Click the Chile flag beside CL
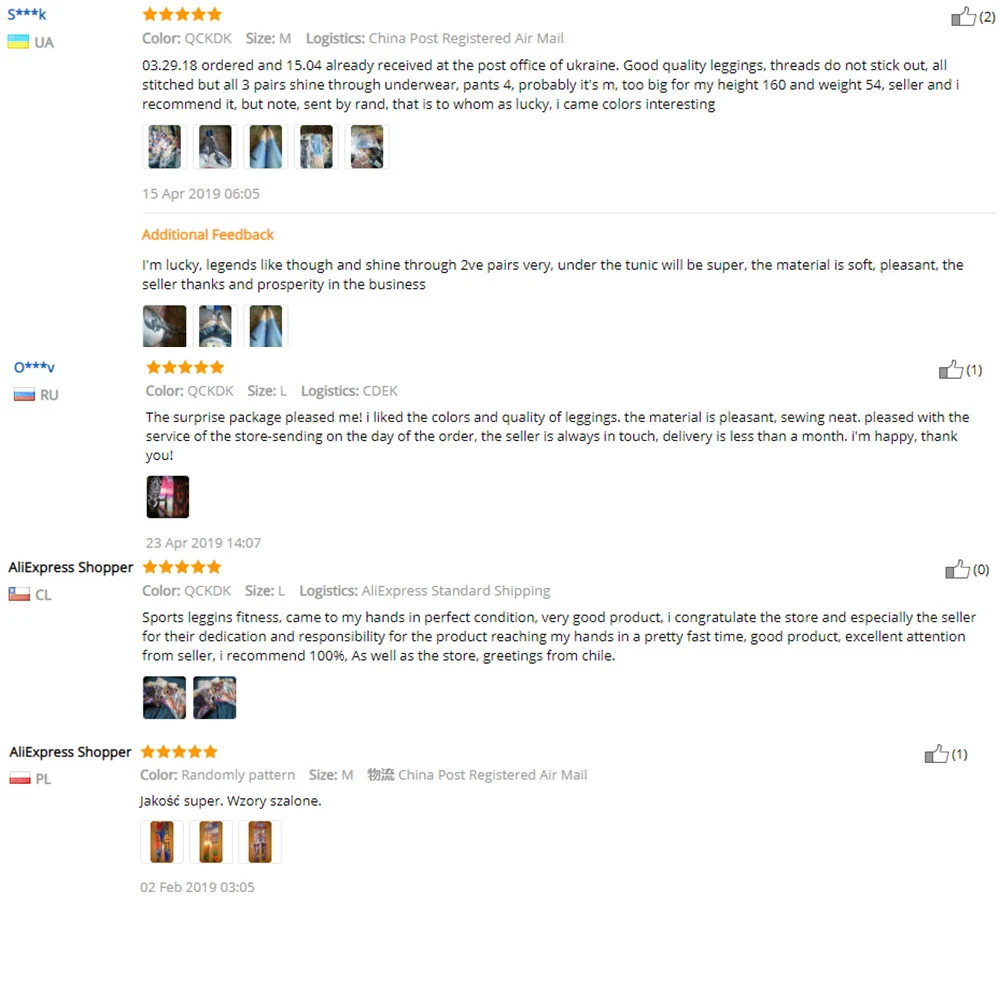Screen dimensions: 1000x1000 pyautogui.click(x=19, y=594)
